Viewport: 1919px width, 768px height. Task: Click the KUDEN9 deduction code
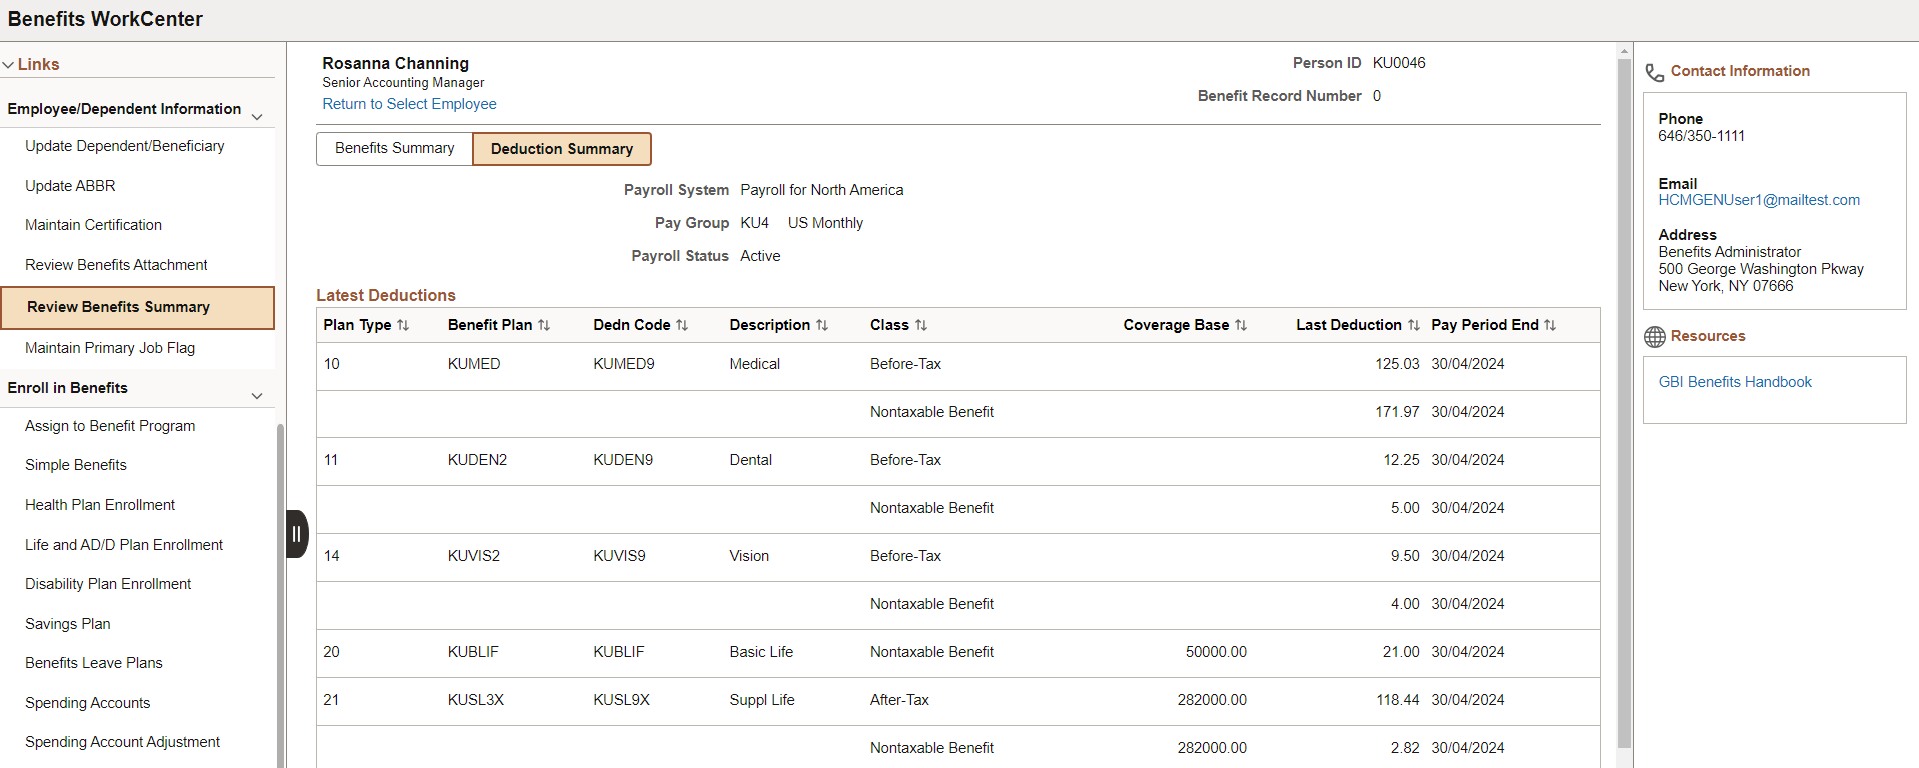click(x=623, y=460)
